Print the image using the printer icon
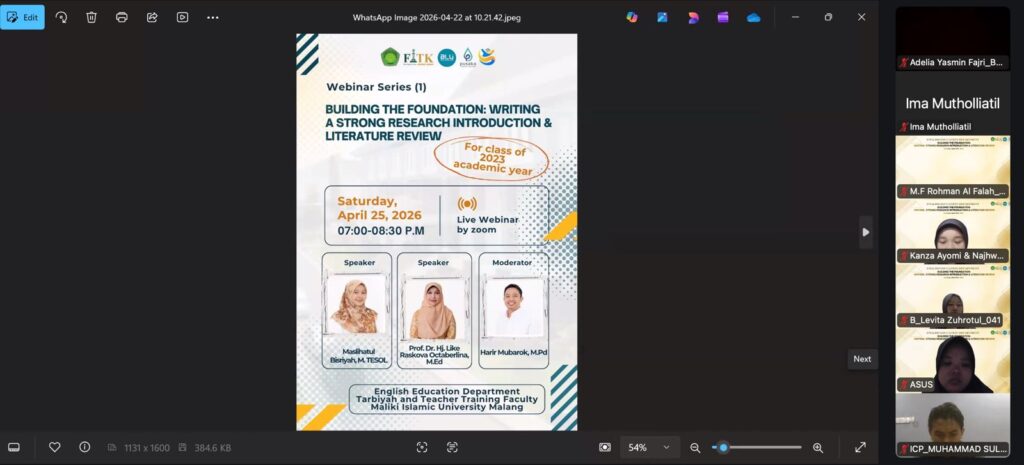The image size is (1024, 465). (121, 17)
